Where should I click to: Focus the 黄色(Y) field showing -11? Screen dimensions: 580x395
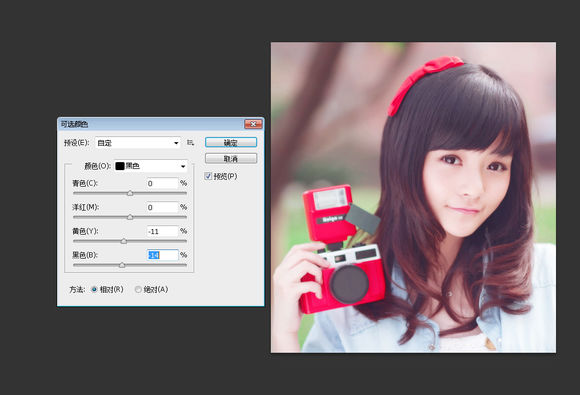coord(162,232)
